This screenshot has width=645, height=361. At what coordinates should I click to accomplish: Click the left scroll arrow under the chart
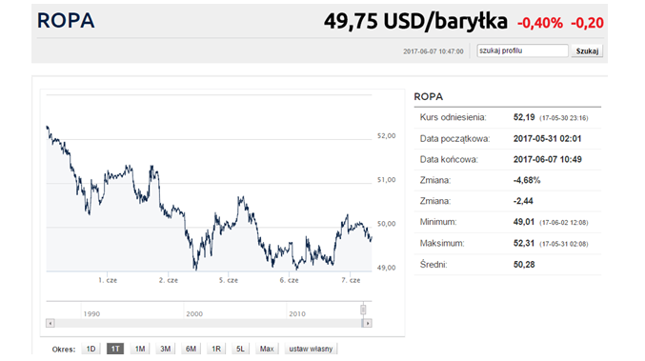click(50, 323)
